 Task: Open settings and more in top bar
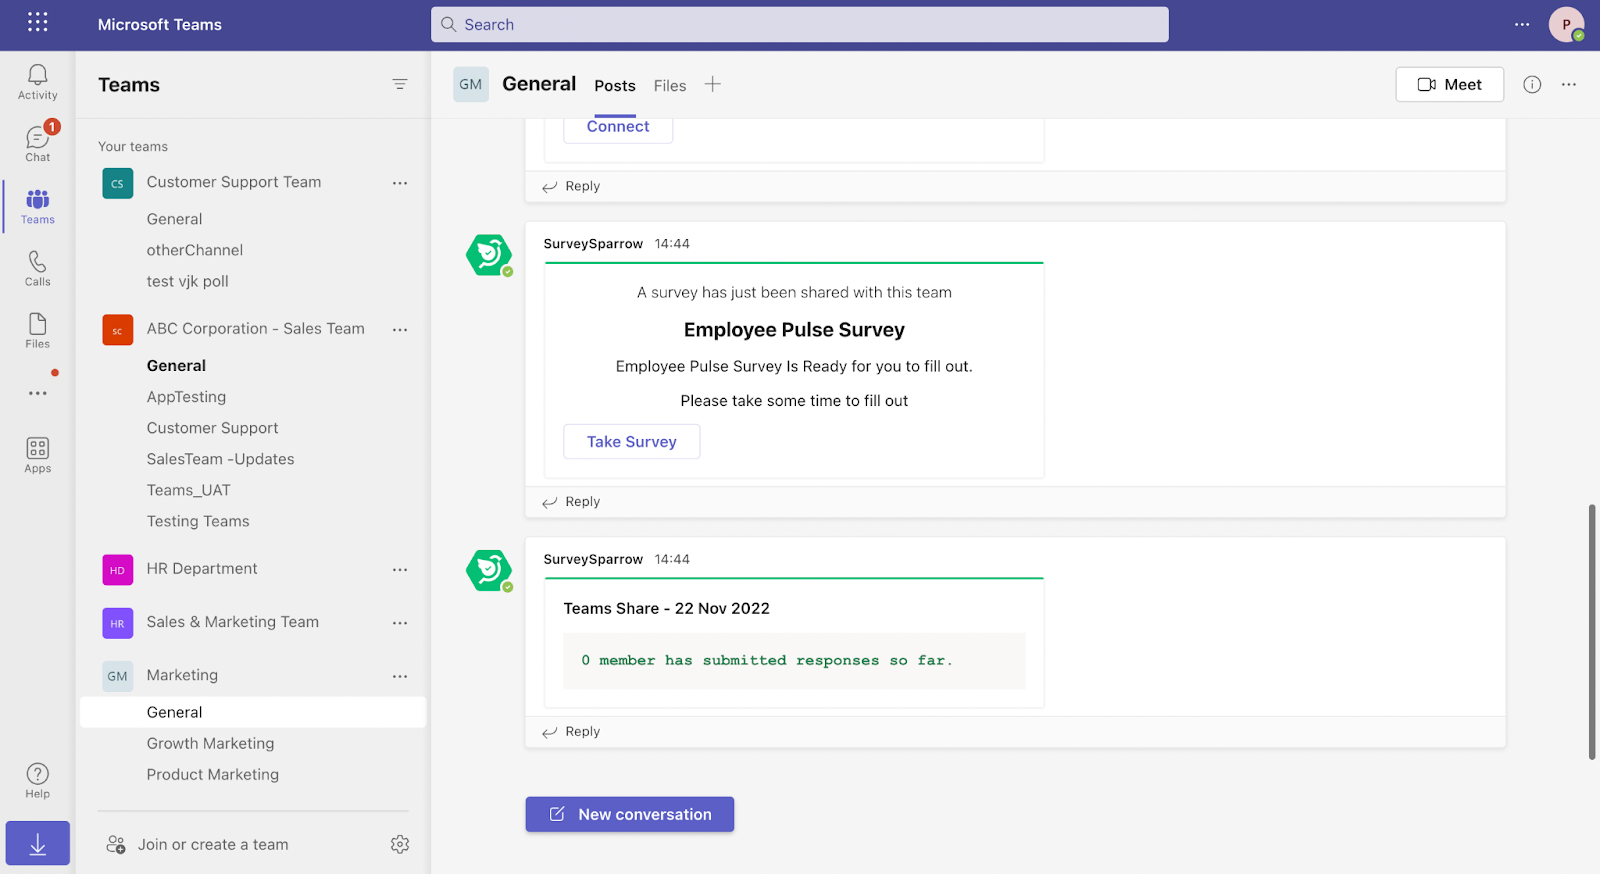click(x=1522, y=24)
